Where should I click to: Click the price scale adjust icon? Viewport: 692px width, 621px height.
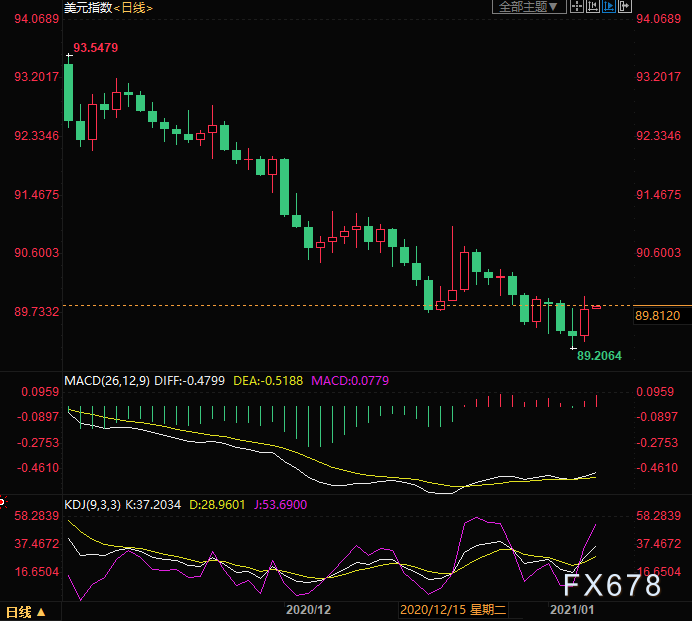click(x=592, y=6)
